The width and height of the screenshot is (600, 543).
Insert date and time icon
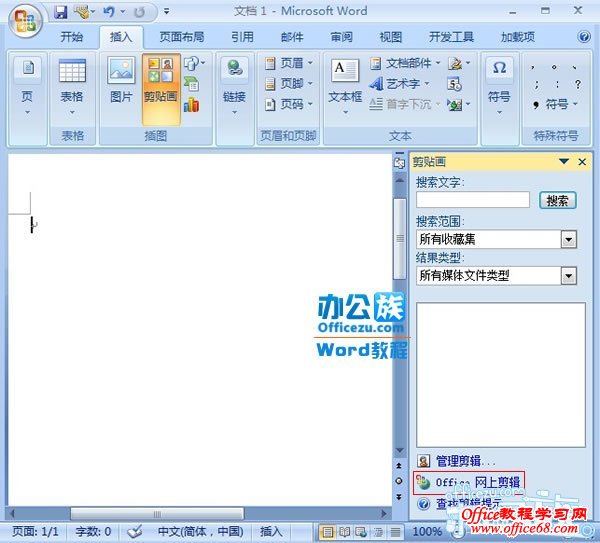[x=455, y=84]
